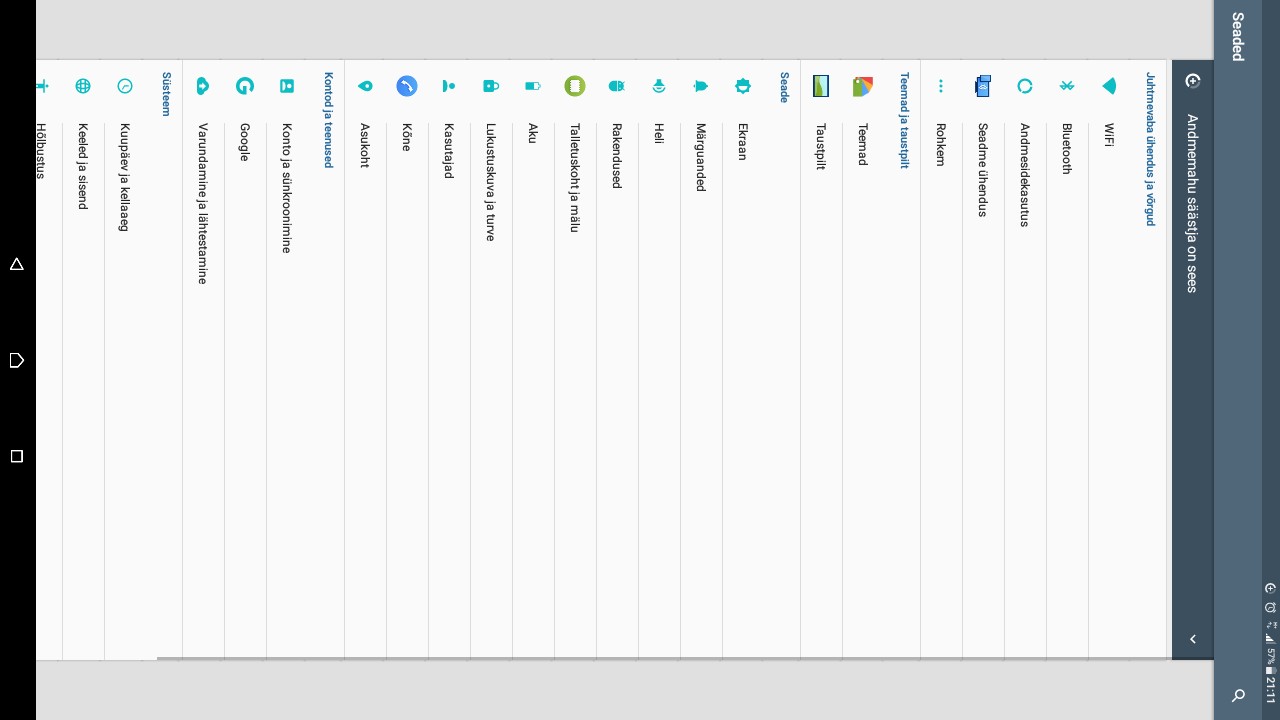Screen dimensions: 1280x720
Task: Open the Google label
Action: tap(245, 142)
